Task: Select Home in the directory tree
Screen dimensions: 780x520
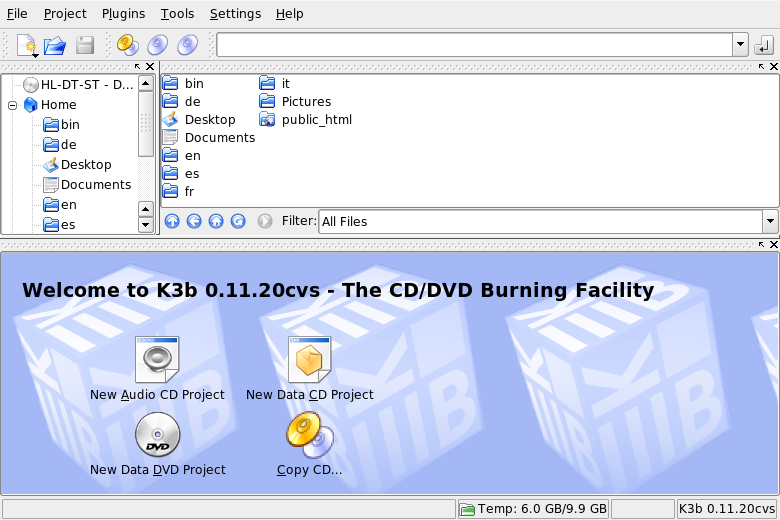Action: tap(50, 104)
